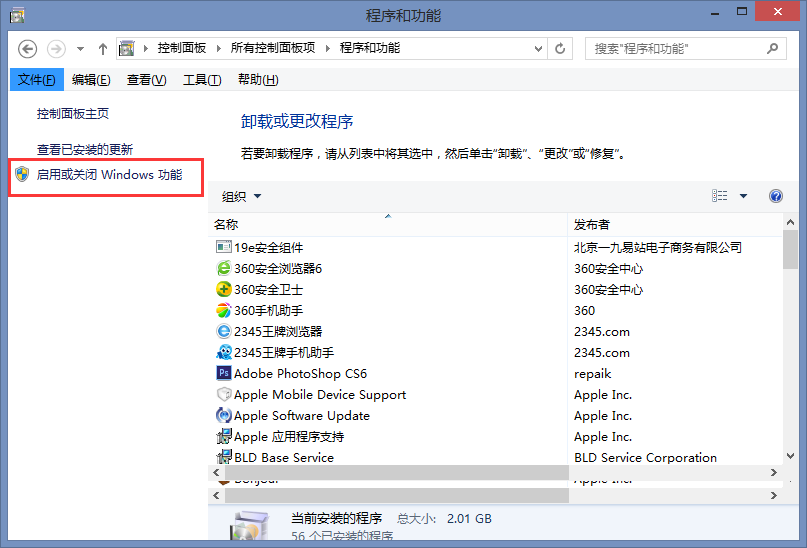Open the 帮助(H) menu
This screenshot has height=548, width=807.
[258, 80]
